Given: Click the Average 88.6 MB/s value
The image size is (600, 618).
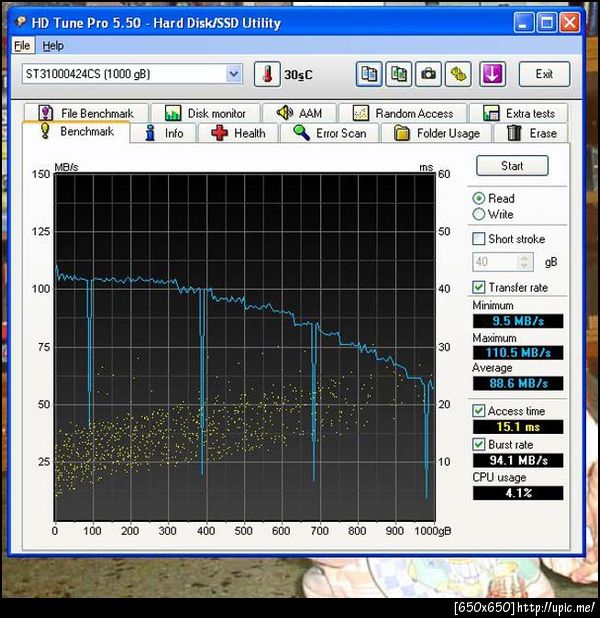Looking at the screenshot, I should tap(518, 383).
